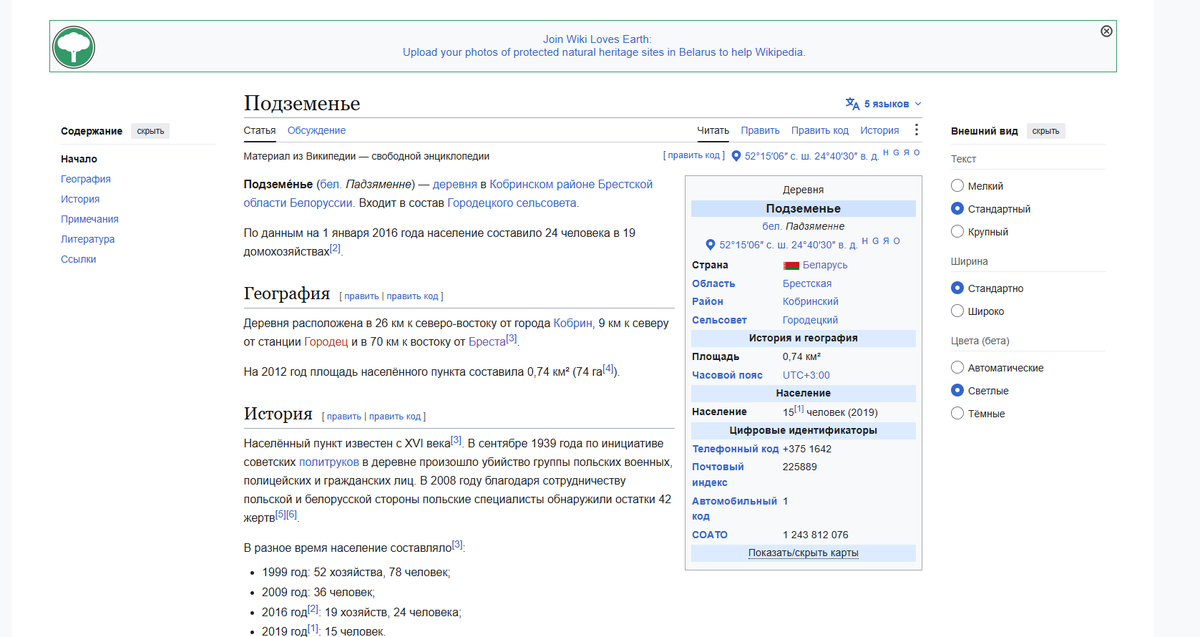Screen dimensions: 1200x637
Task: Click footnote [4] after 74 га
Action: click(608, 368)
